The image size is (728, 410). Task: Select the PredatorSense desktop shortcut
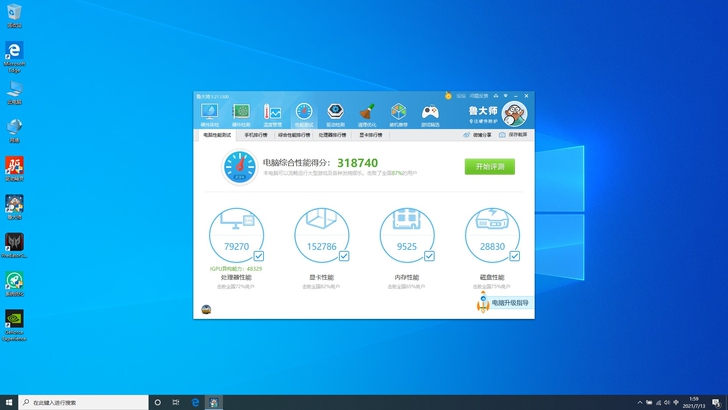coord(14,246)
